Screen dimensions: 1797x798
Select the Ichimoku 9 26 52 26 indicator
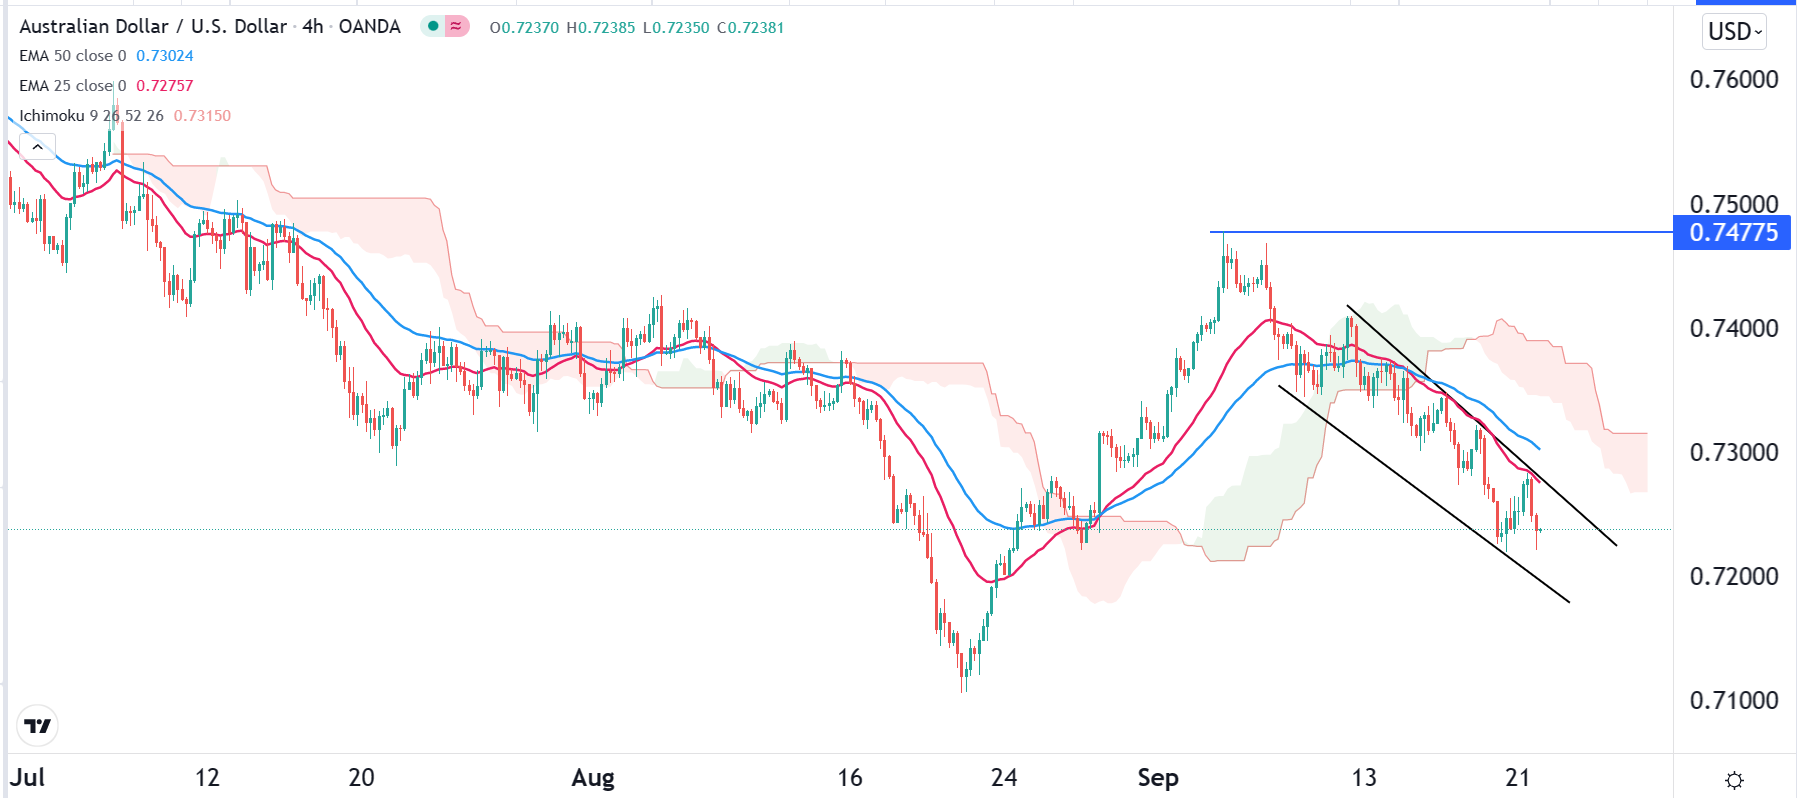click(x=92, y=116)
